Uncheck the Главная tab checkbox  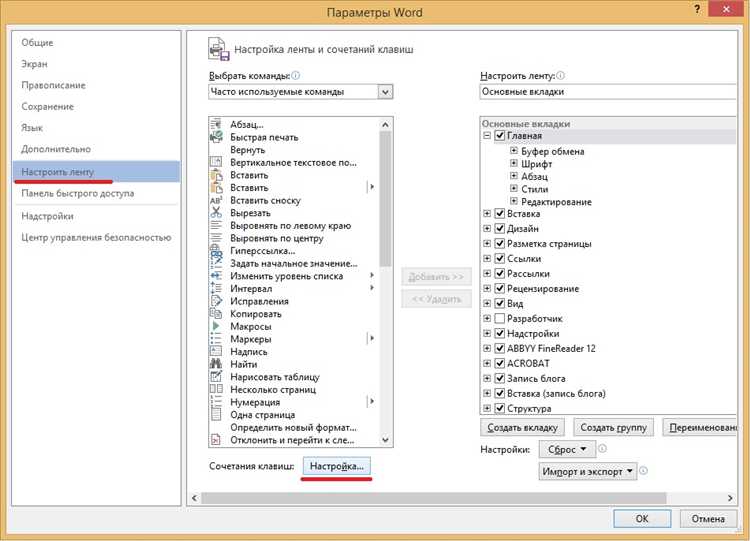pyautogui.click(x=499, y=135)
